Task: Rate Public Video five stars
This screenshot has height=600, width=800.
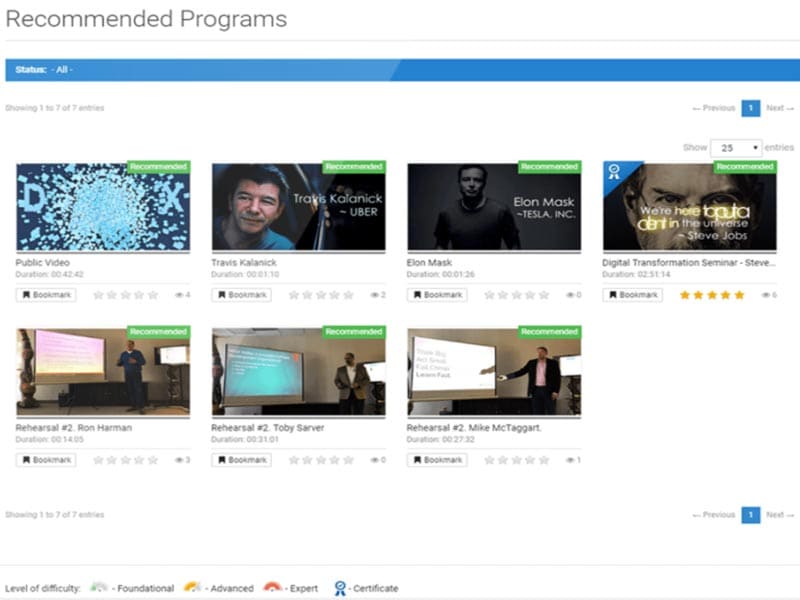Action: coord(153,295)
